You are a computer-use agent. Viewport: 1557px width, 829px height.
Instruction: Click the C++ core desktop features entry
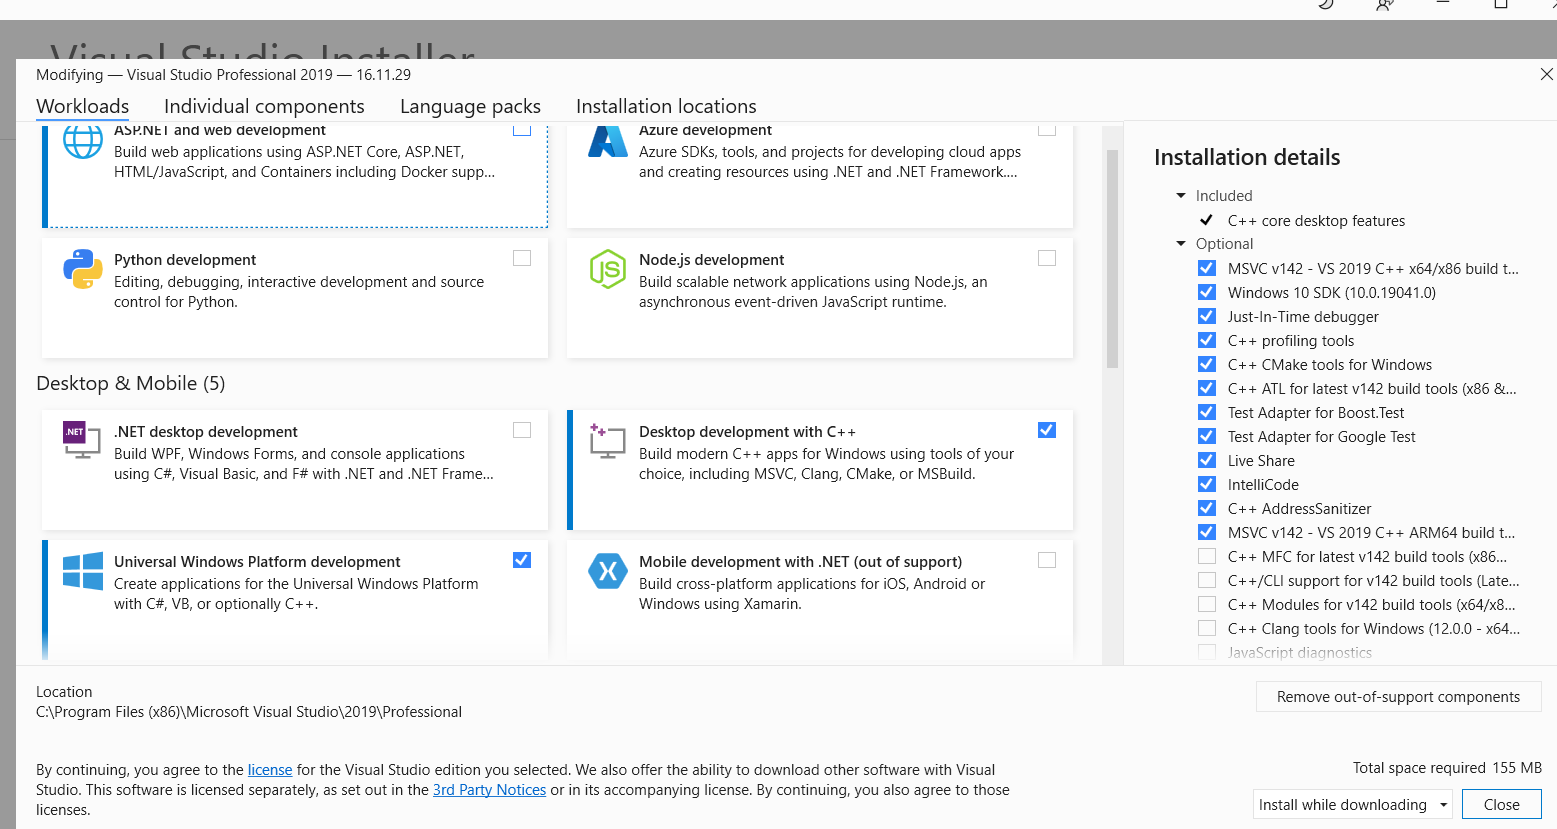click(x=1316, y=221)
